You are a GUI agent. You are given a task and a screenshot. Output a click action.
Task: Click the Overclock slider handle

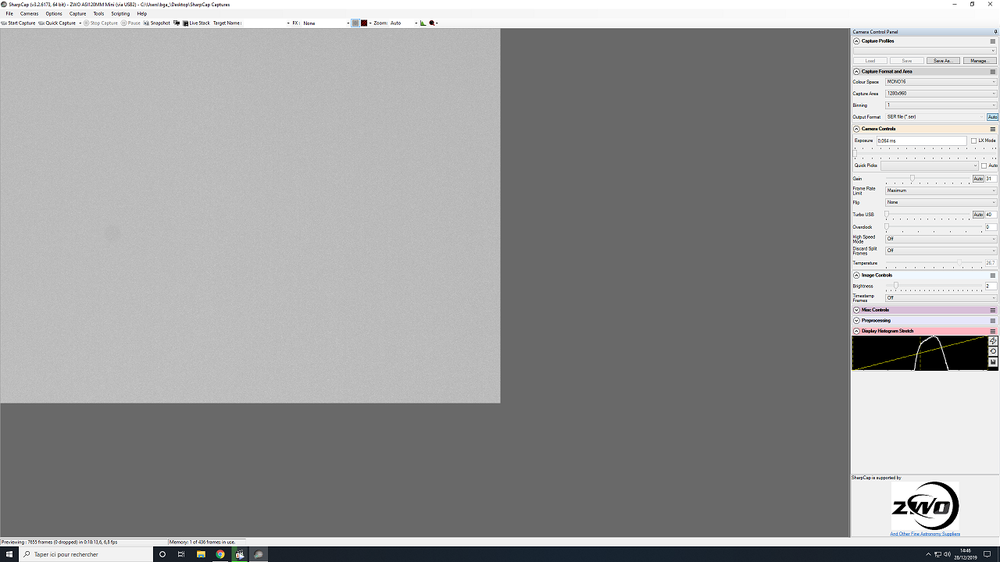coord(886,226)
